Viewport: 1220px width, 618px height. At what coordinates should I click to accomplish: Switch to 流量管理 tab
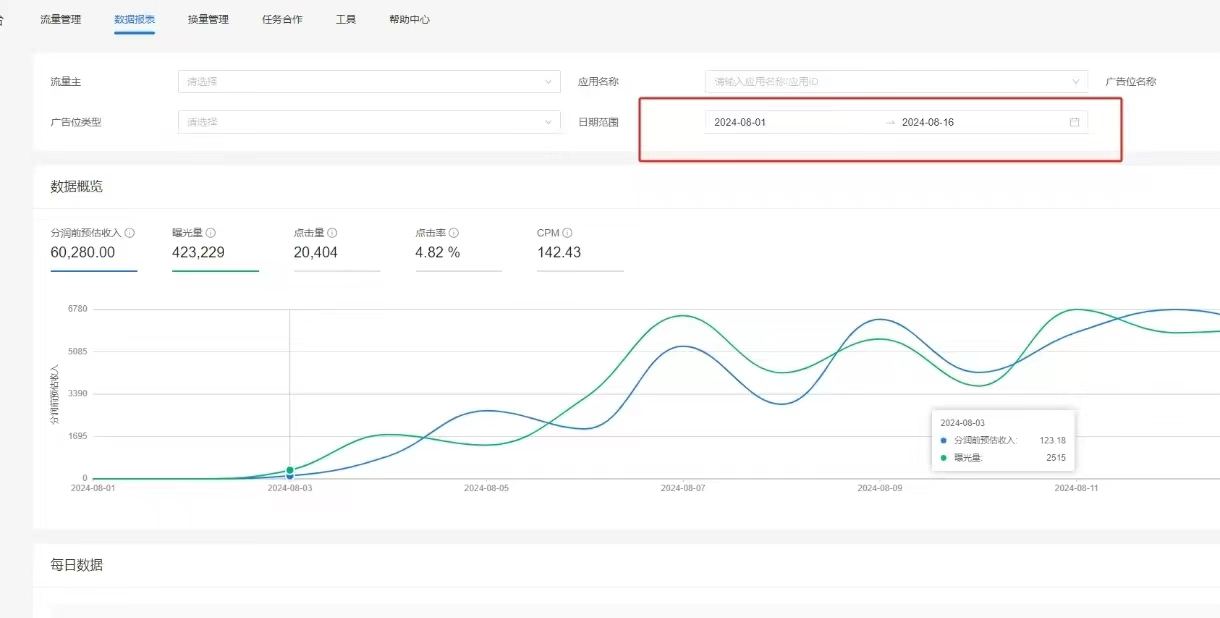click(x=61, y=19)
